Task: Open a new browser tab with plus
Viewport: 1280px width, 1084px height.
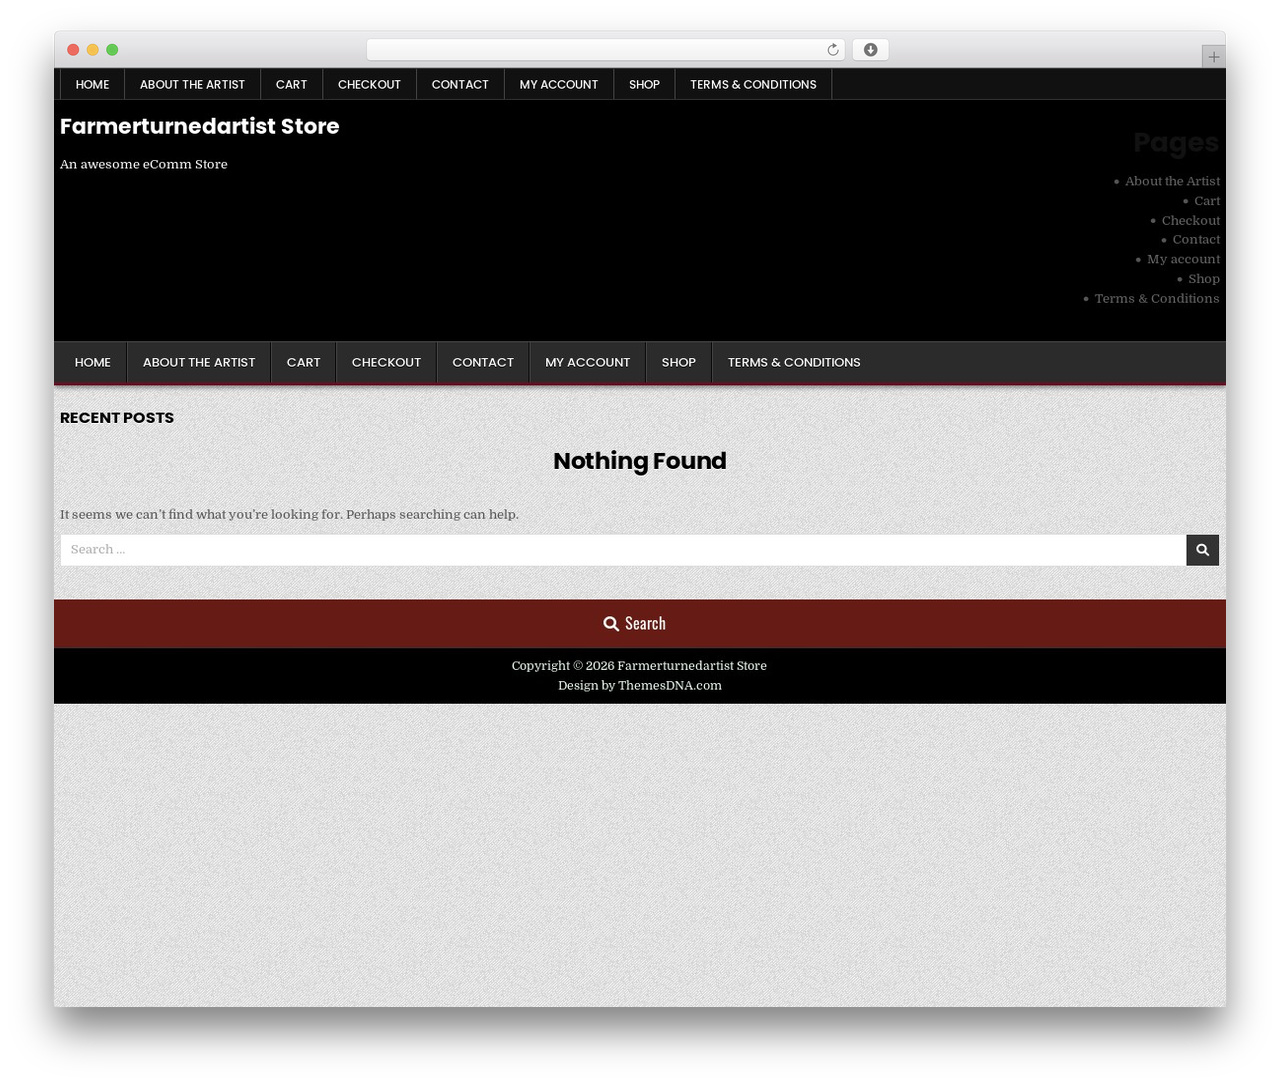Action: [x=1213, y=57]
